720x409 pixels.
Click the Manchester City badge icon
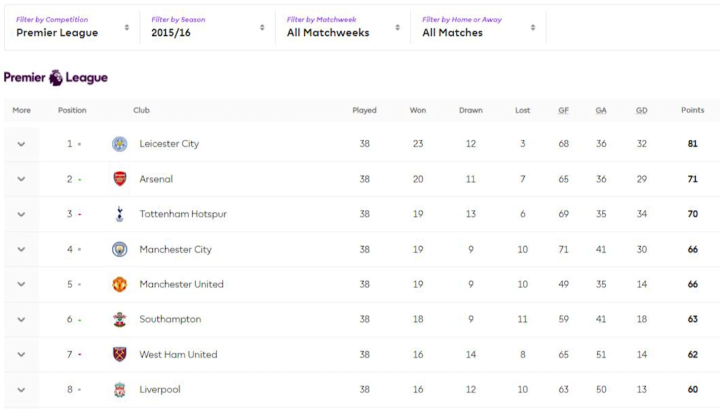coord(120,249)
